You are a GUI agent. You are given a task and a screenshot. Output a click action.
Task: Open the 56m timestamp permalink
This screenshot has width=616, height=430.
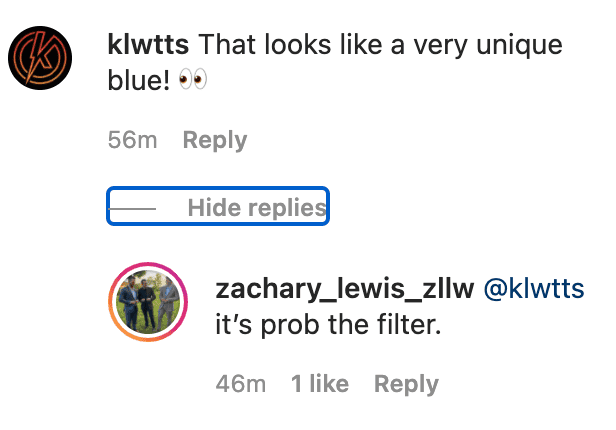pos(132,140)
